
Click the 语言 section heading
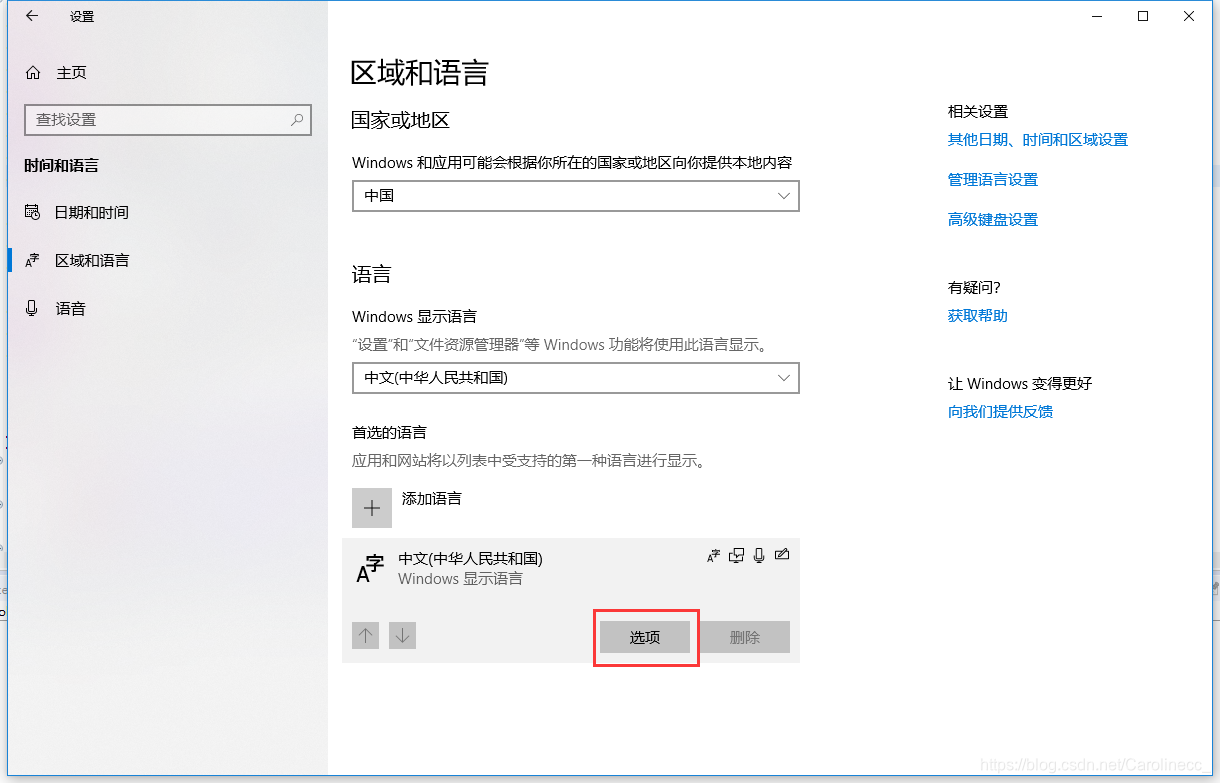coord(372,275)
